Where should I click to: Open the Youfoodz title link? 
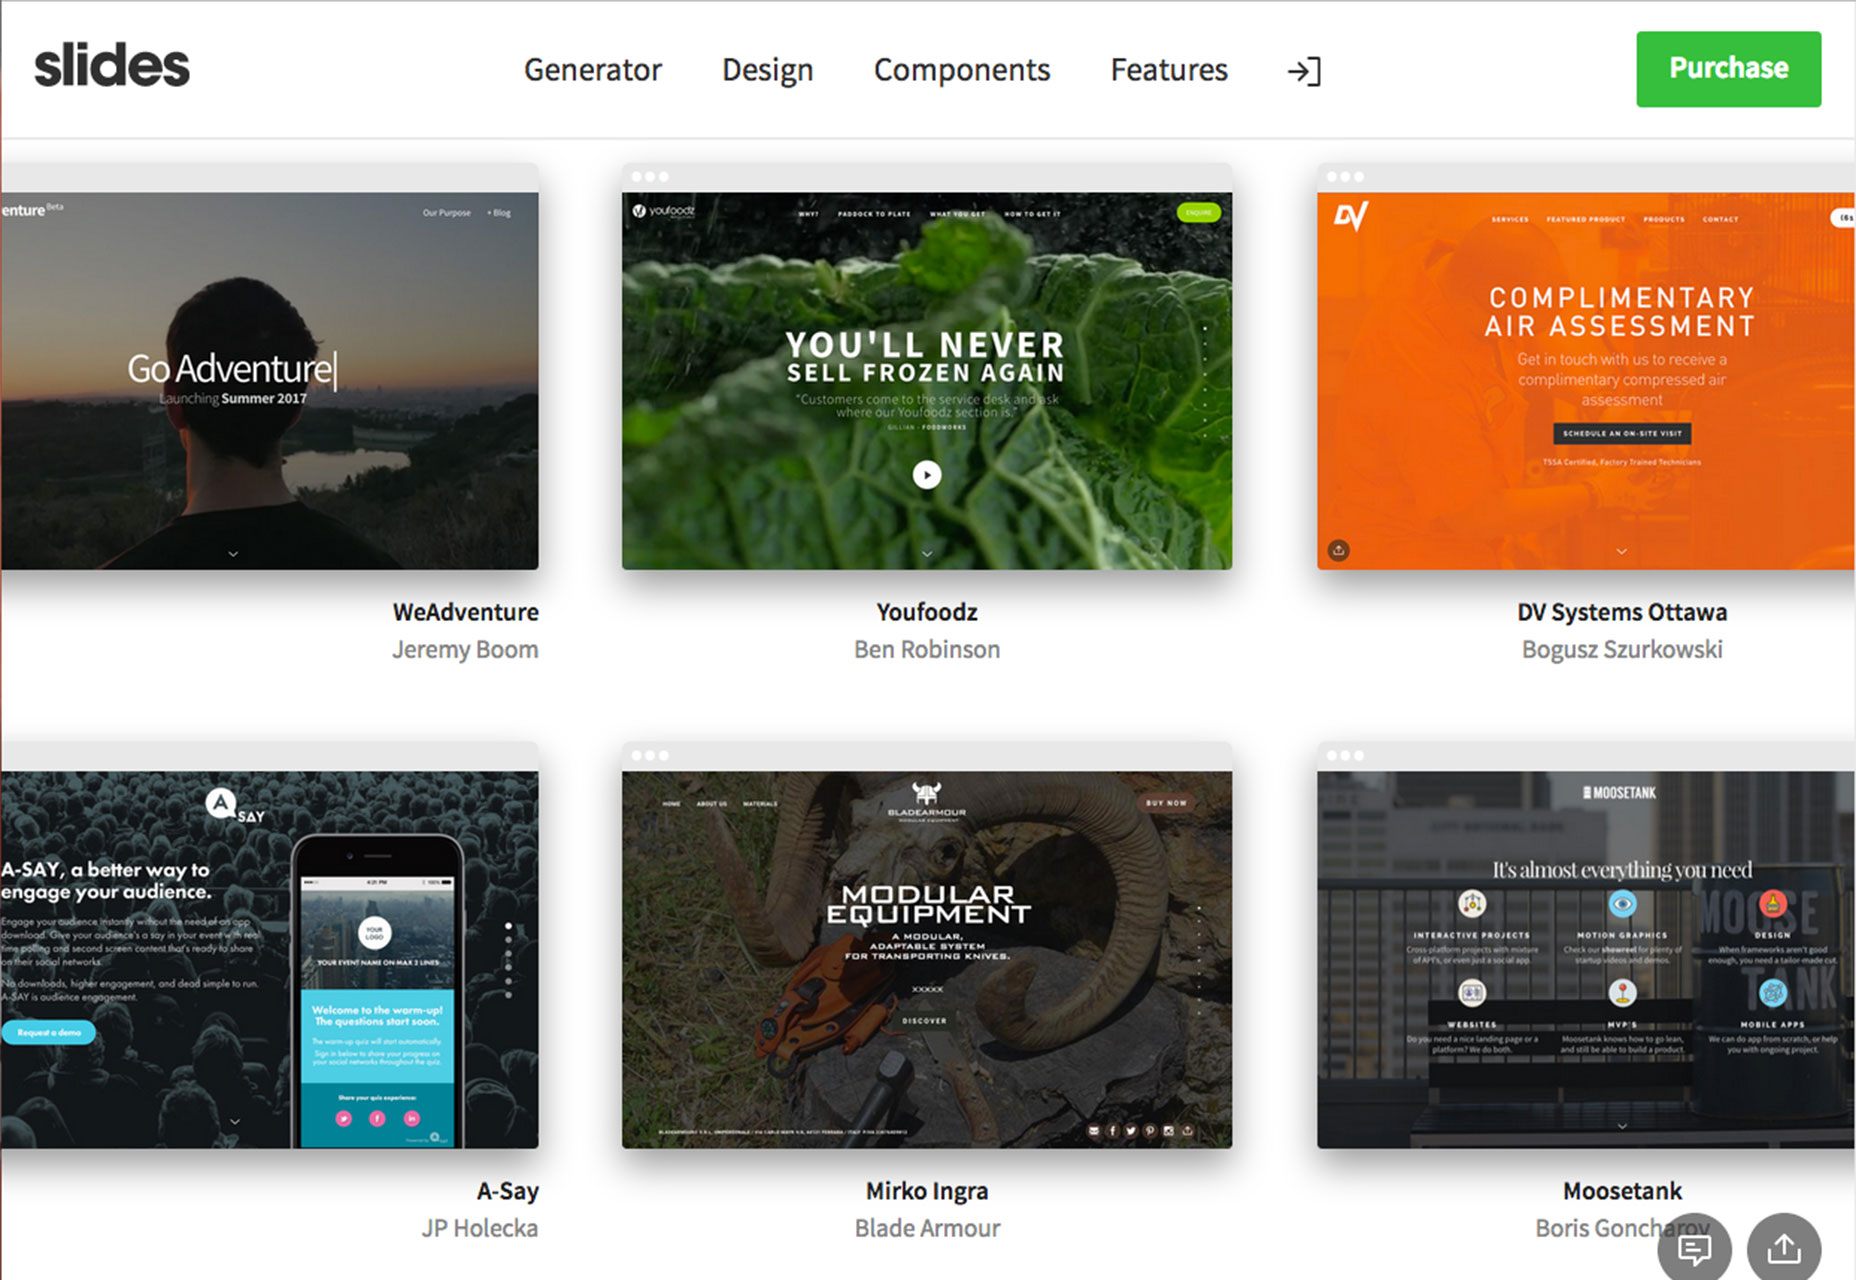tap(927, 612)
